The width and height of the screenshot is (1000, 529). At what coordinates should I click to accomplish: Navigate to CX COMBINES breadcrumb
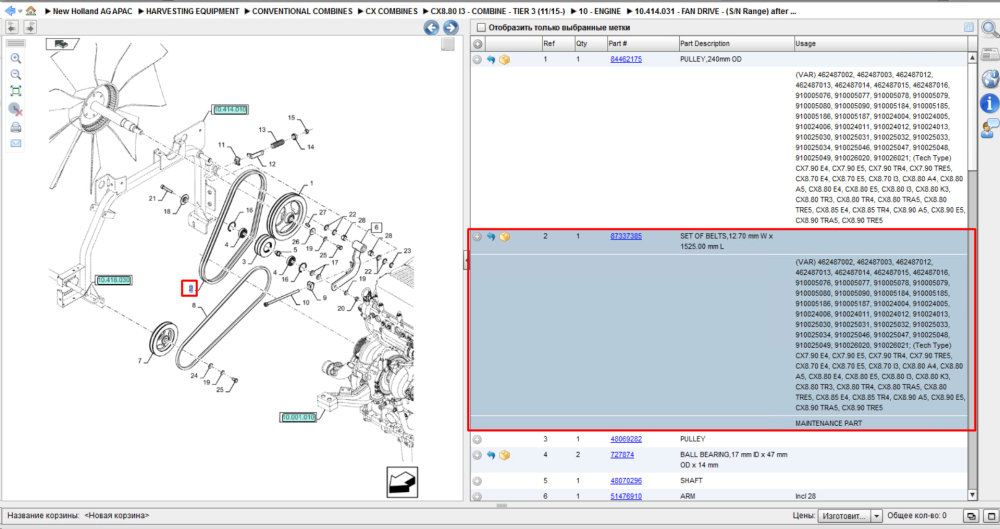392,11
